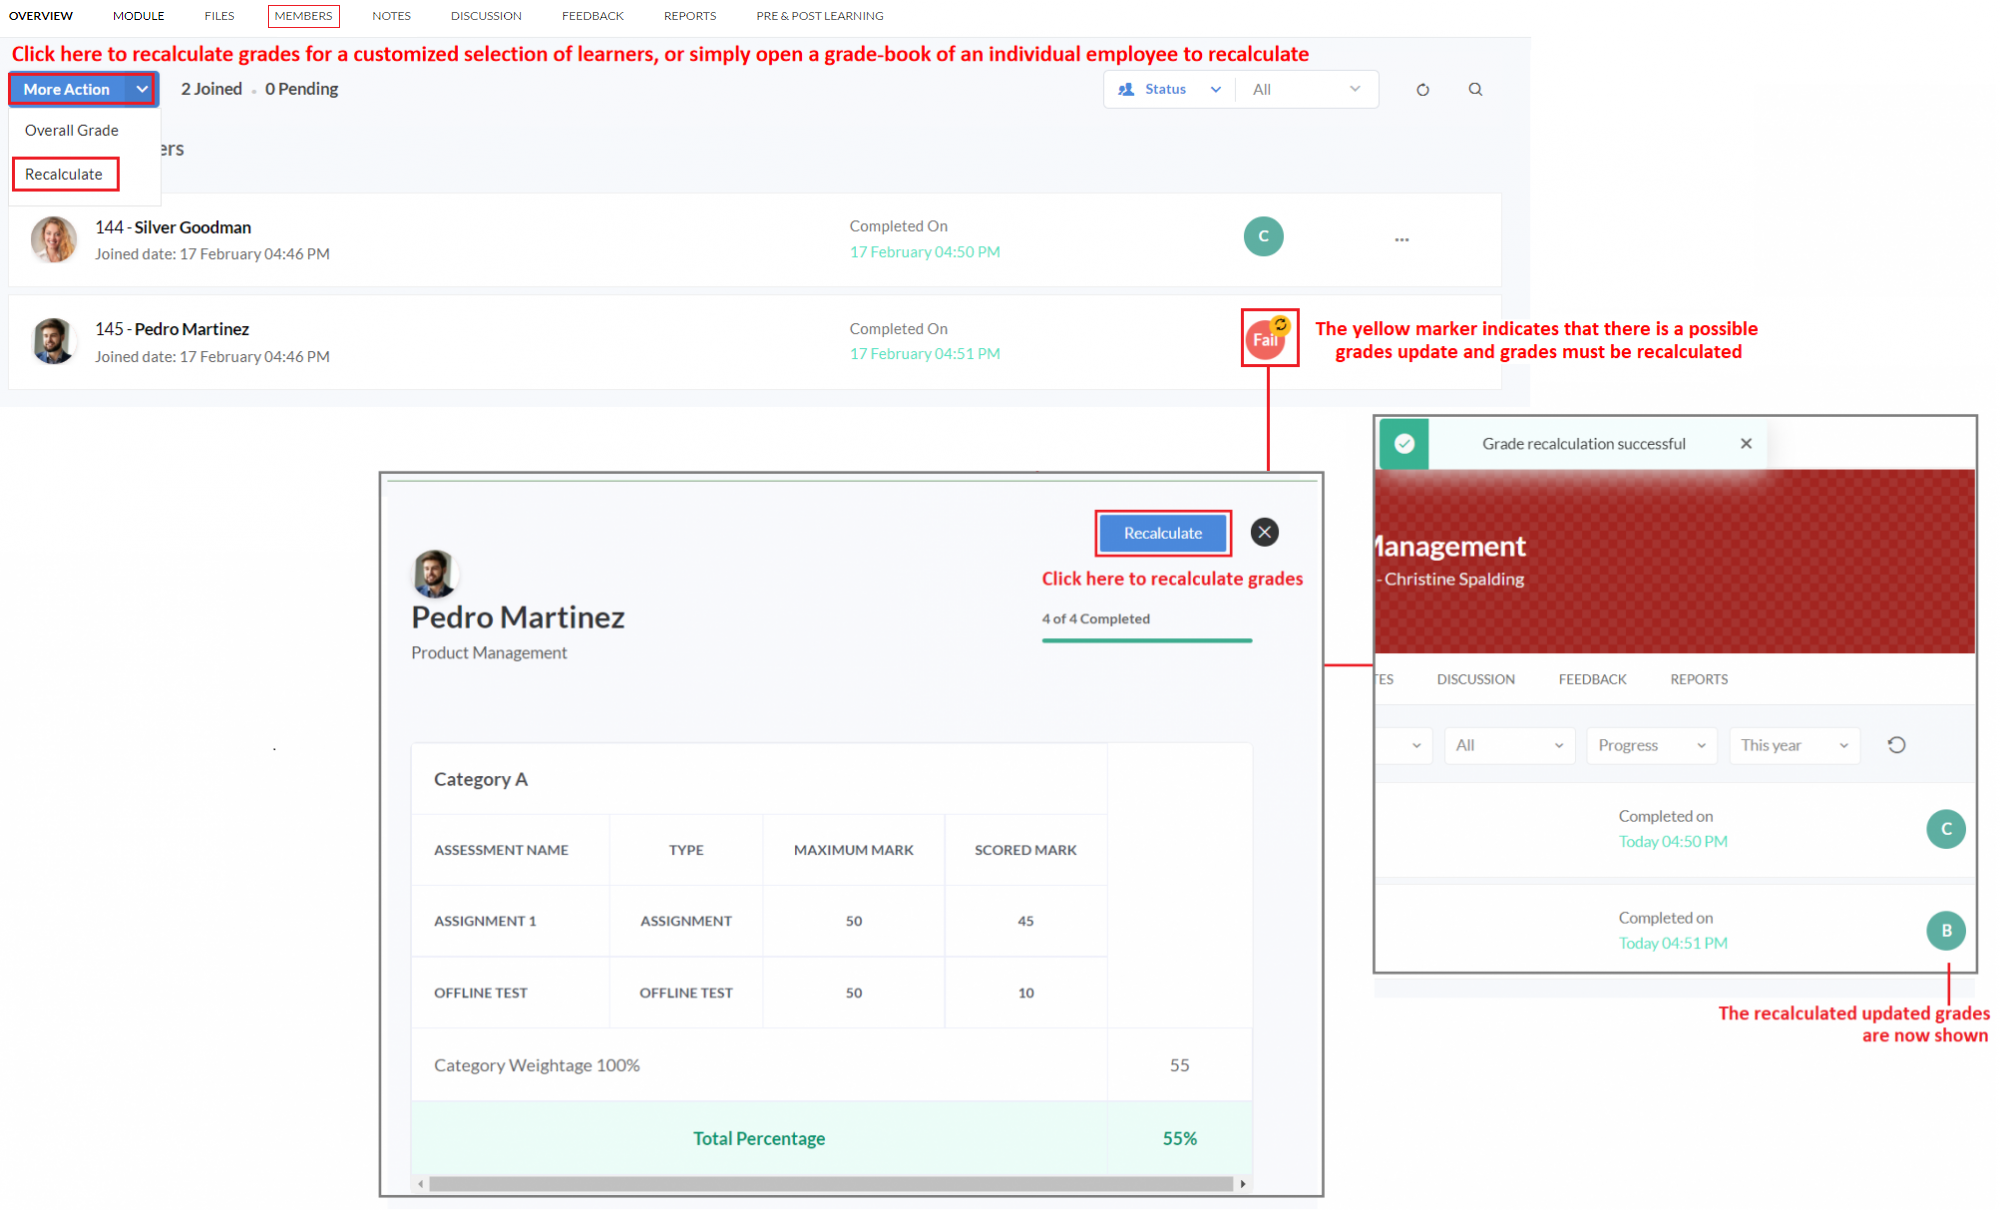Choose Recalculate from More Action menu
2000x1210 pixels.
click(64, 174)
